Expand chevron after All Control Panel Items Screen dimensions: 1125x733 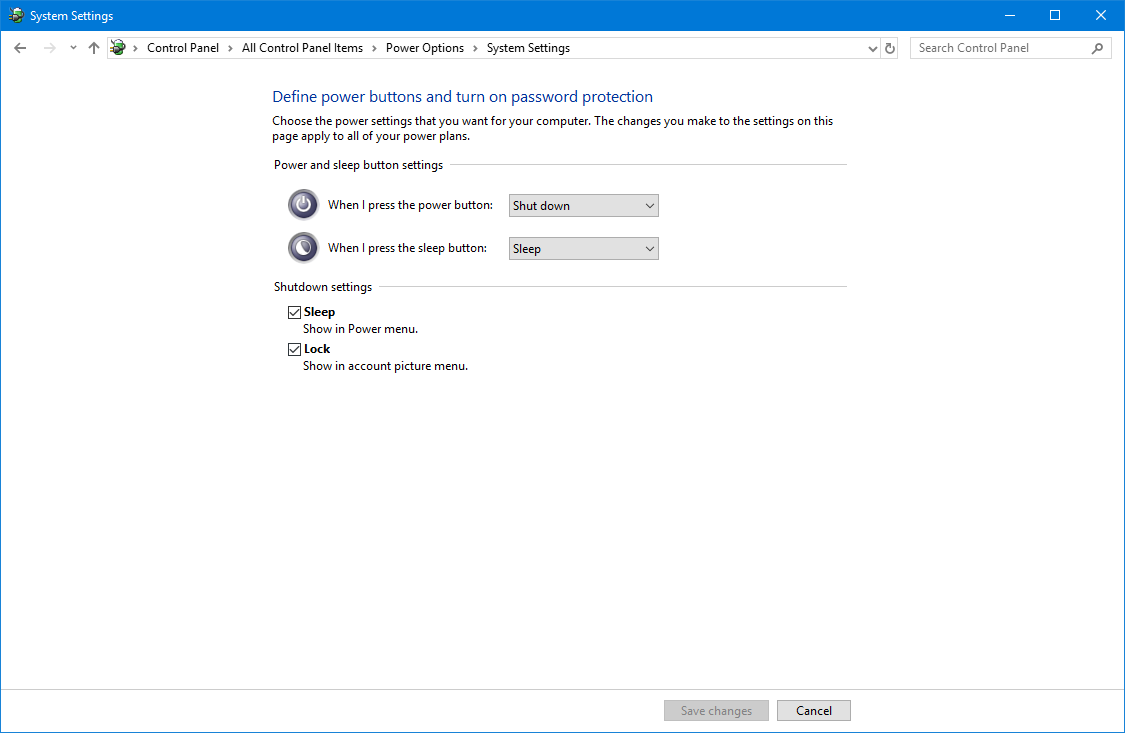pos(374,48)
